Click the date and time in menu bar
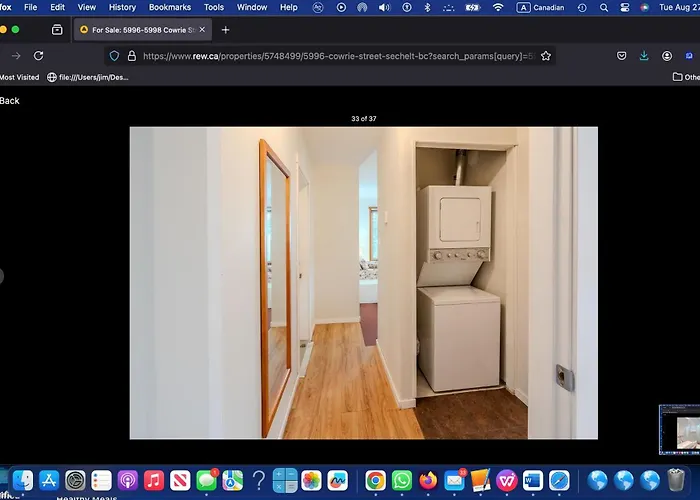 click(679, 8)
